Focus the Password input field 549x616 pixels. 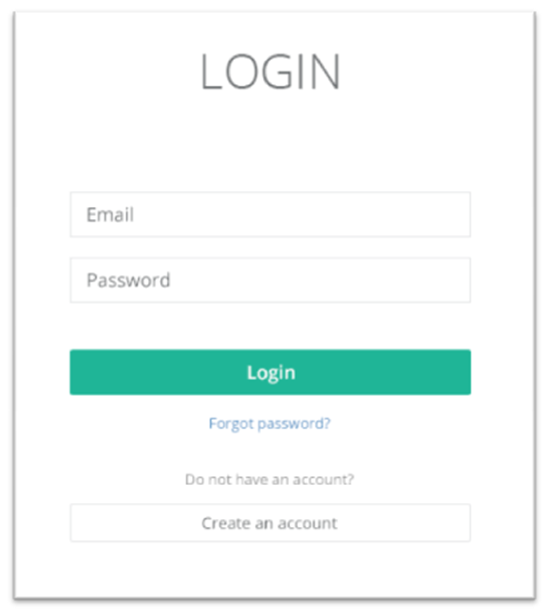pos(270,280)
